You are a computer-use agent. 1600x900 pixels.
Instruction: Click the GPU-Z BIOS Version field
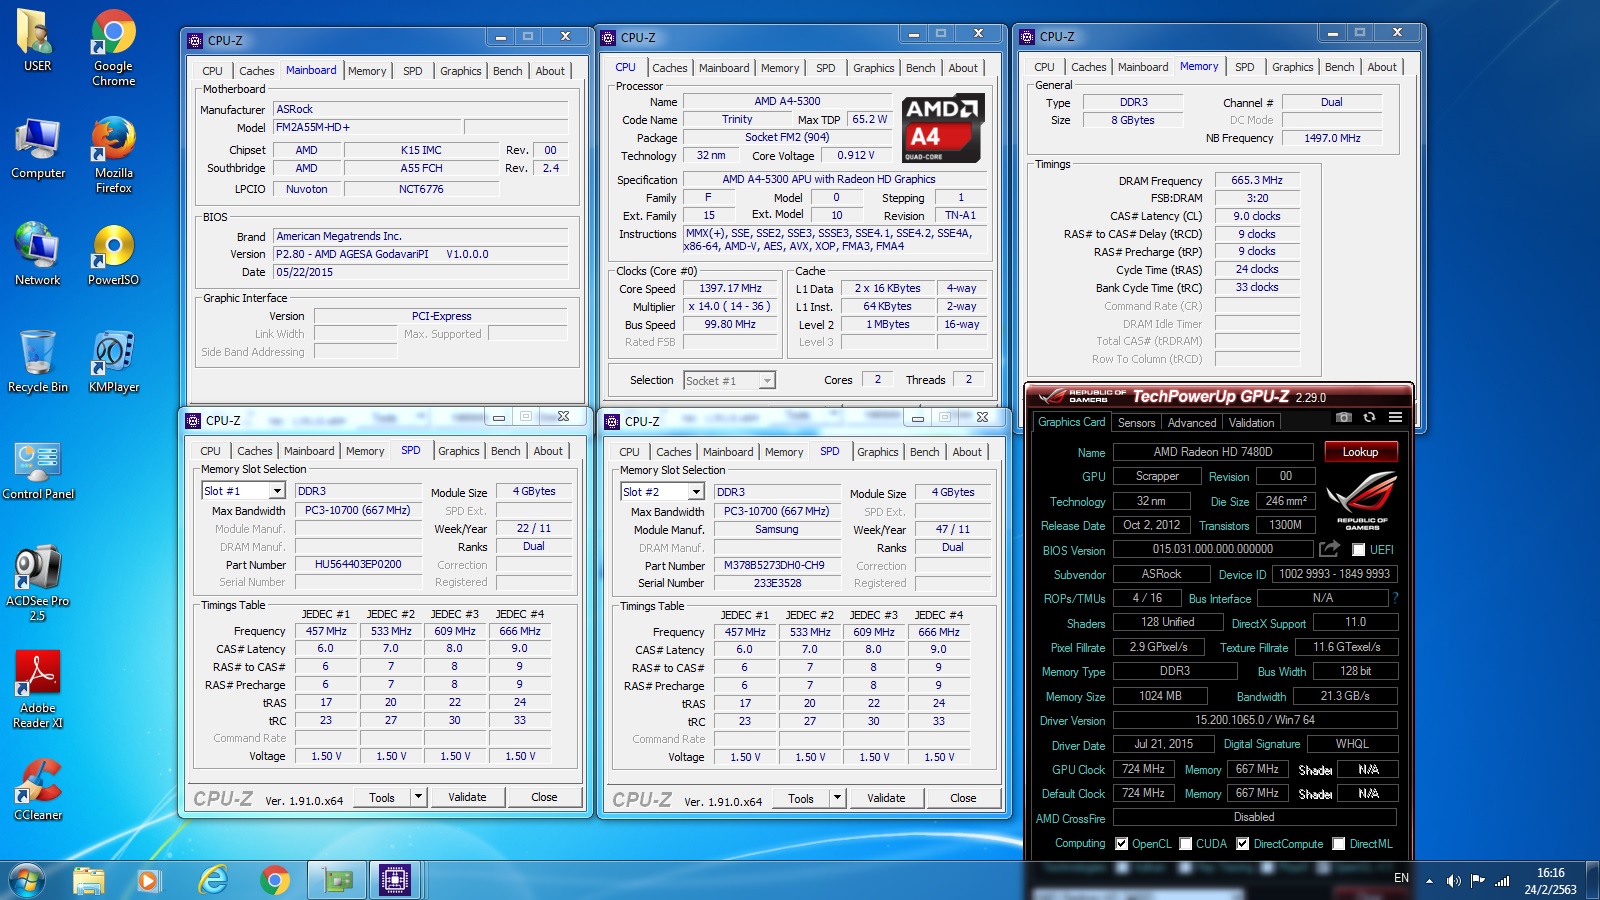1212,549
